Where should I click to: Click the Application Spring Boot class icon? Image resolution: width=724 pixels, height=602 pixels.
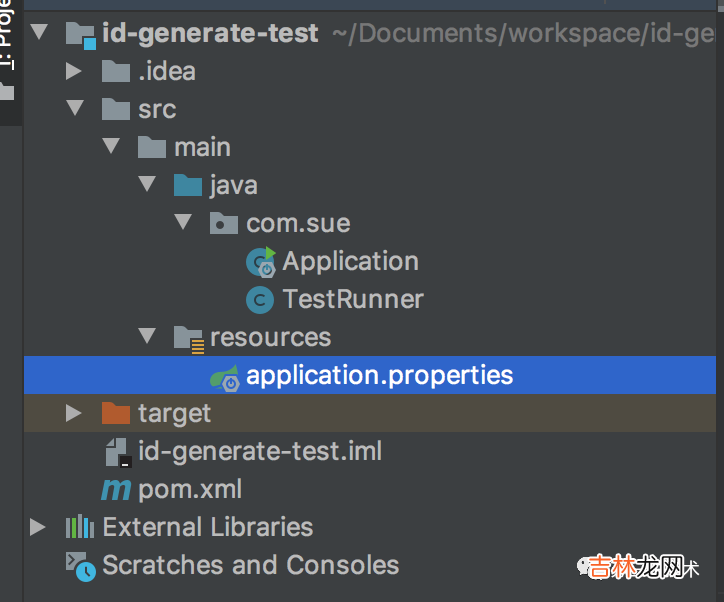[261, 262]
